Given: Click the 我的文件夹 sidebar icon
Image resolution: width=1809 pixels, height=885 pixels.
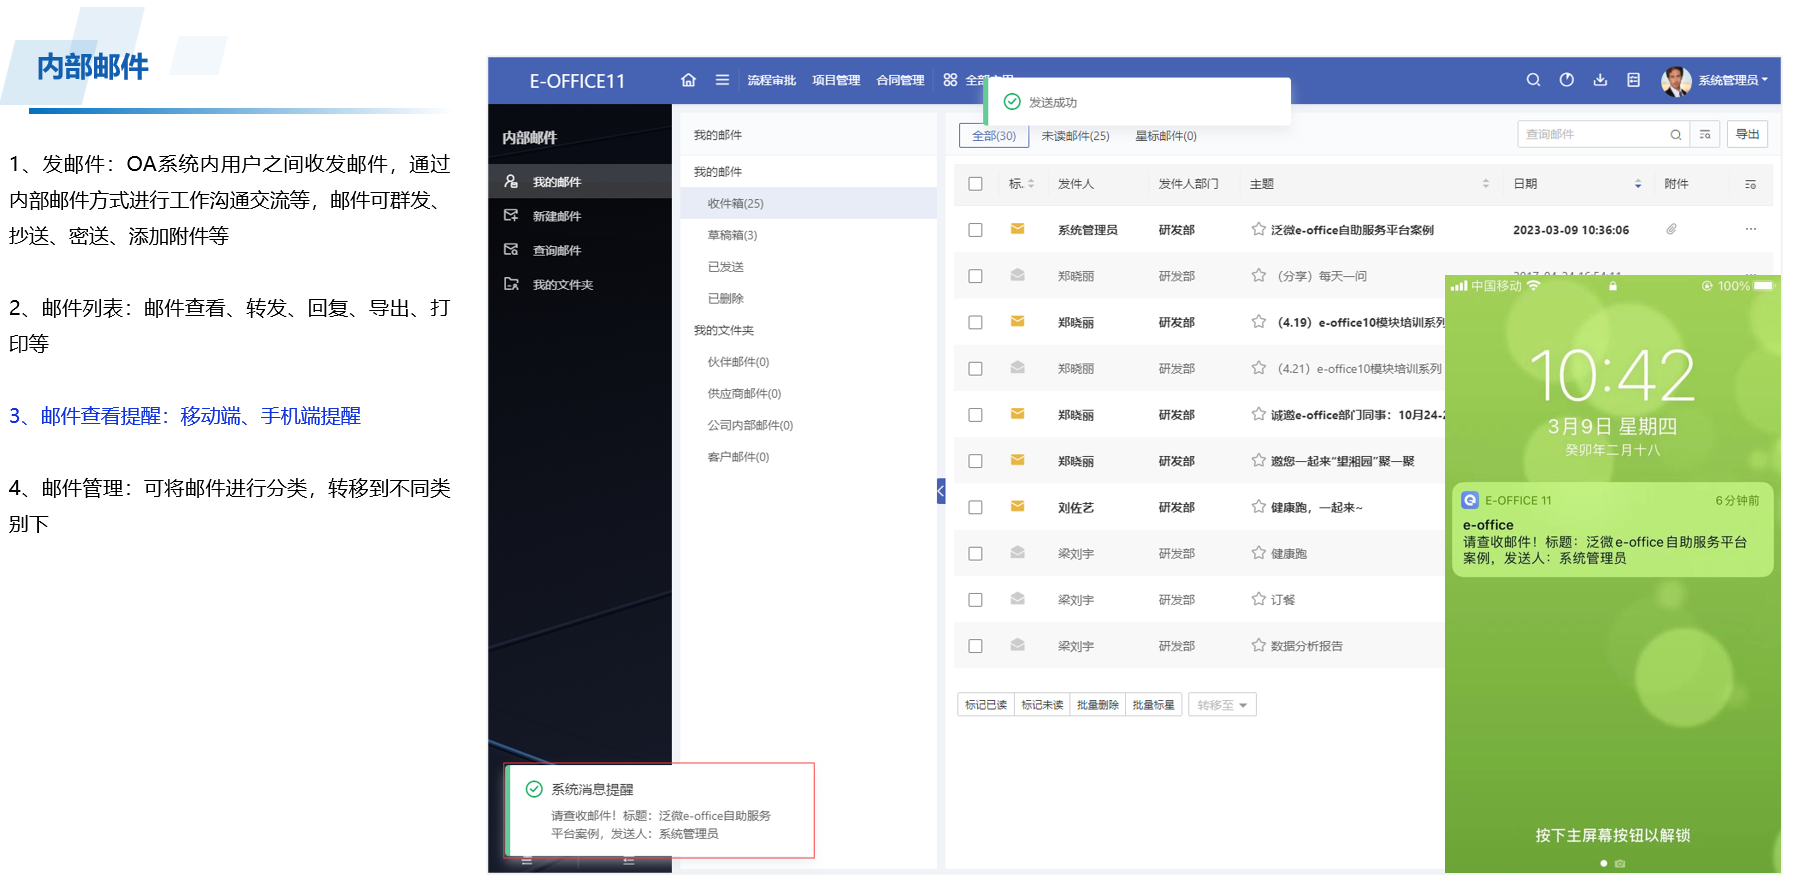Looking at the screenshot, I should coord(511,284).
